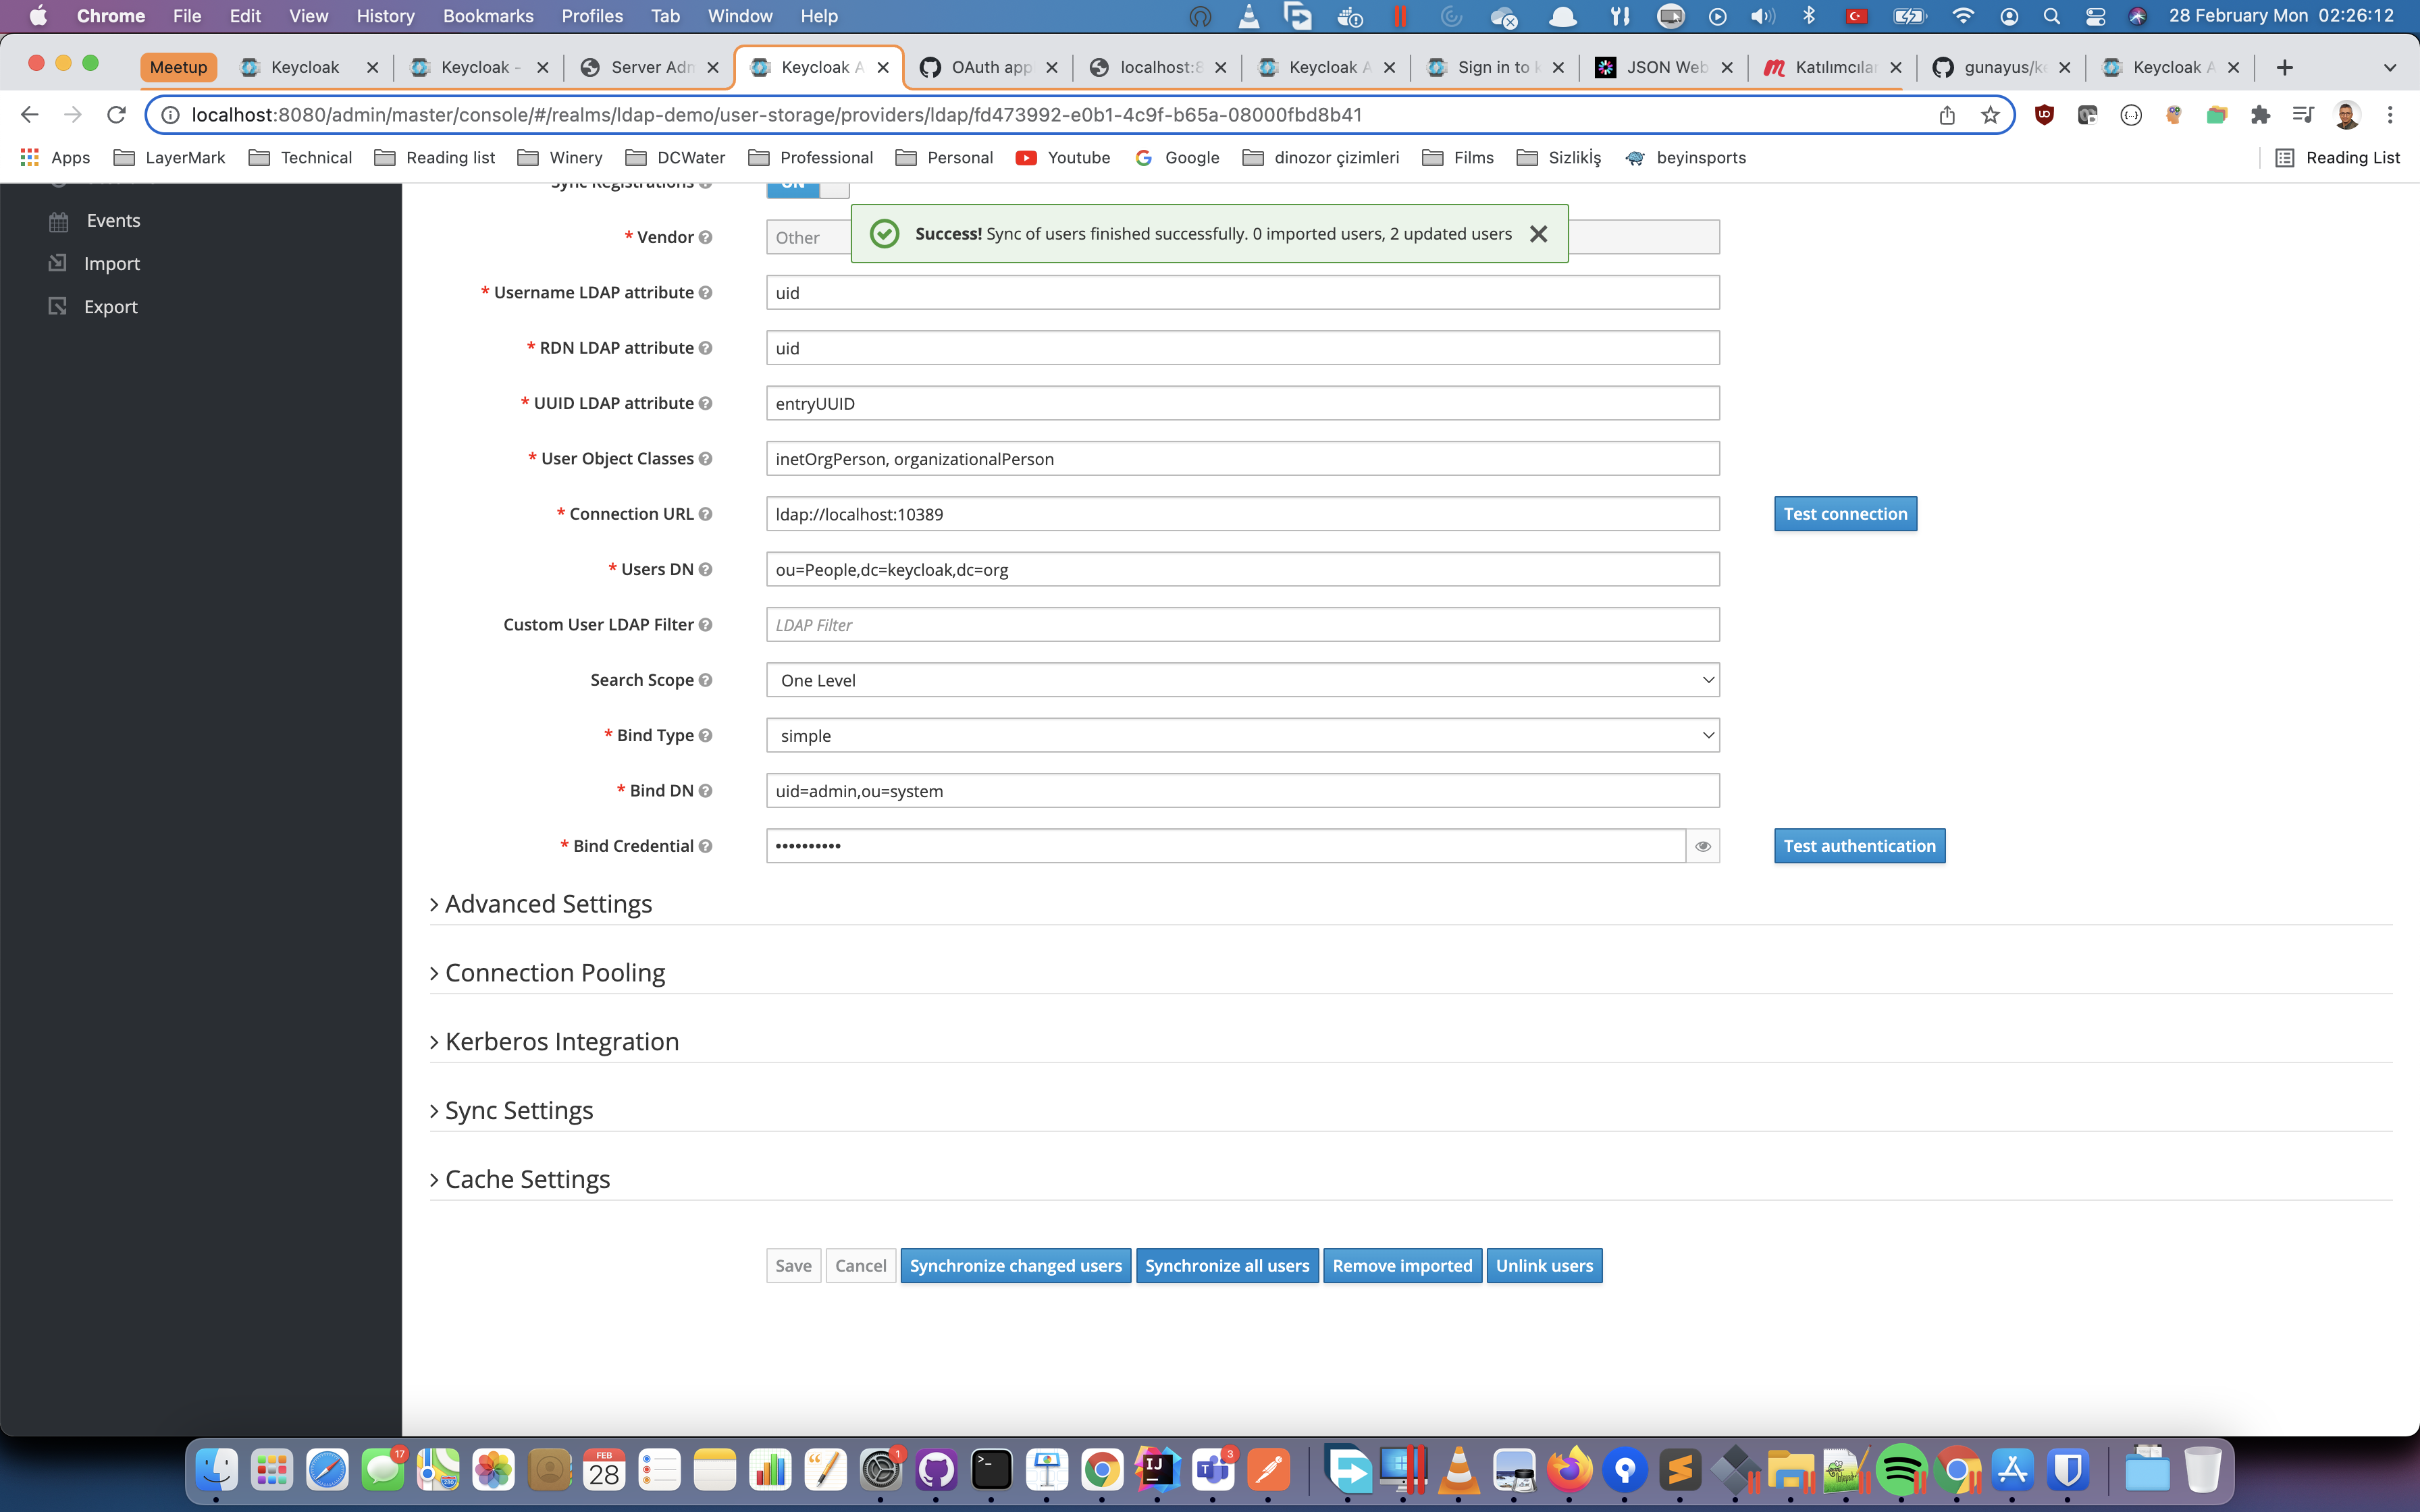Click Synchronize all users button
Image resolution: width=2420 pixels, height=1512 pixels.
(1226, 1265)
